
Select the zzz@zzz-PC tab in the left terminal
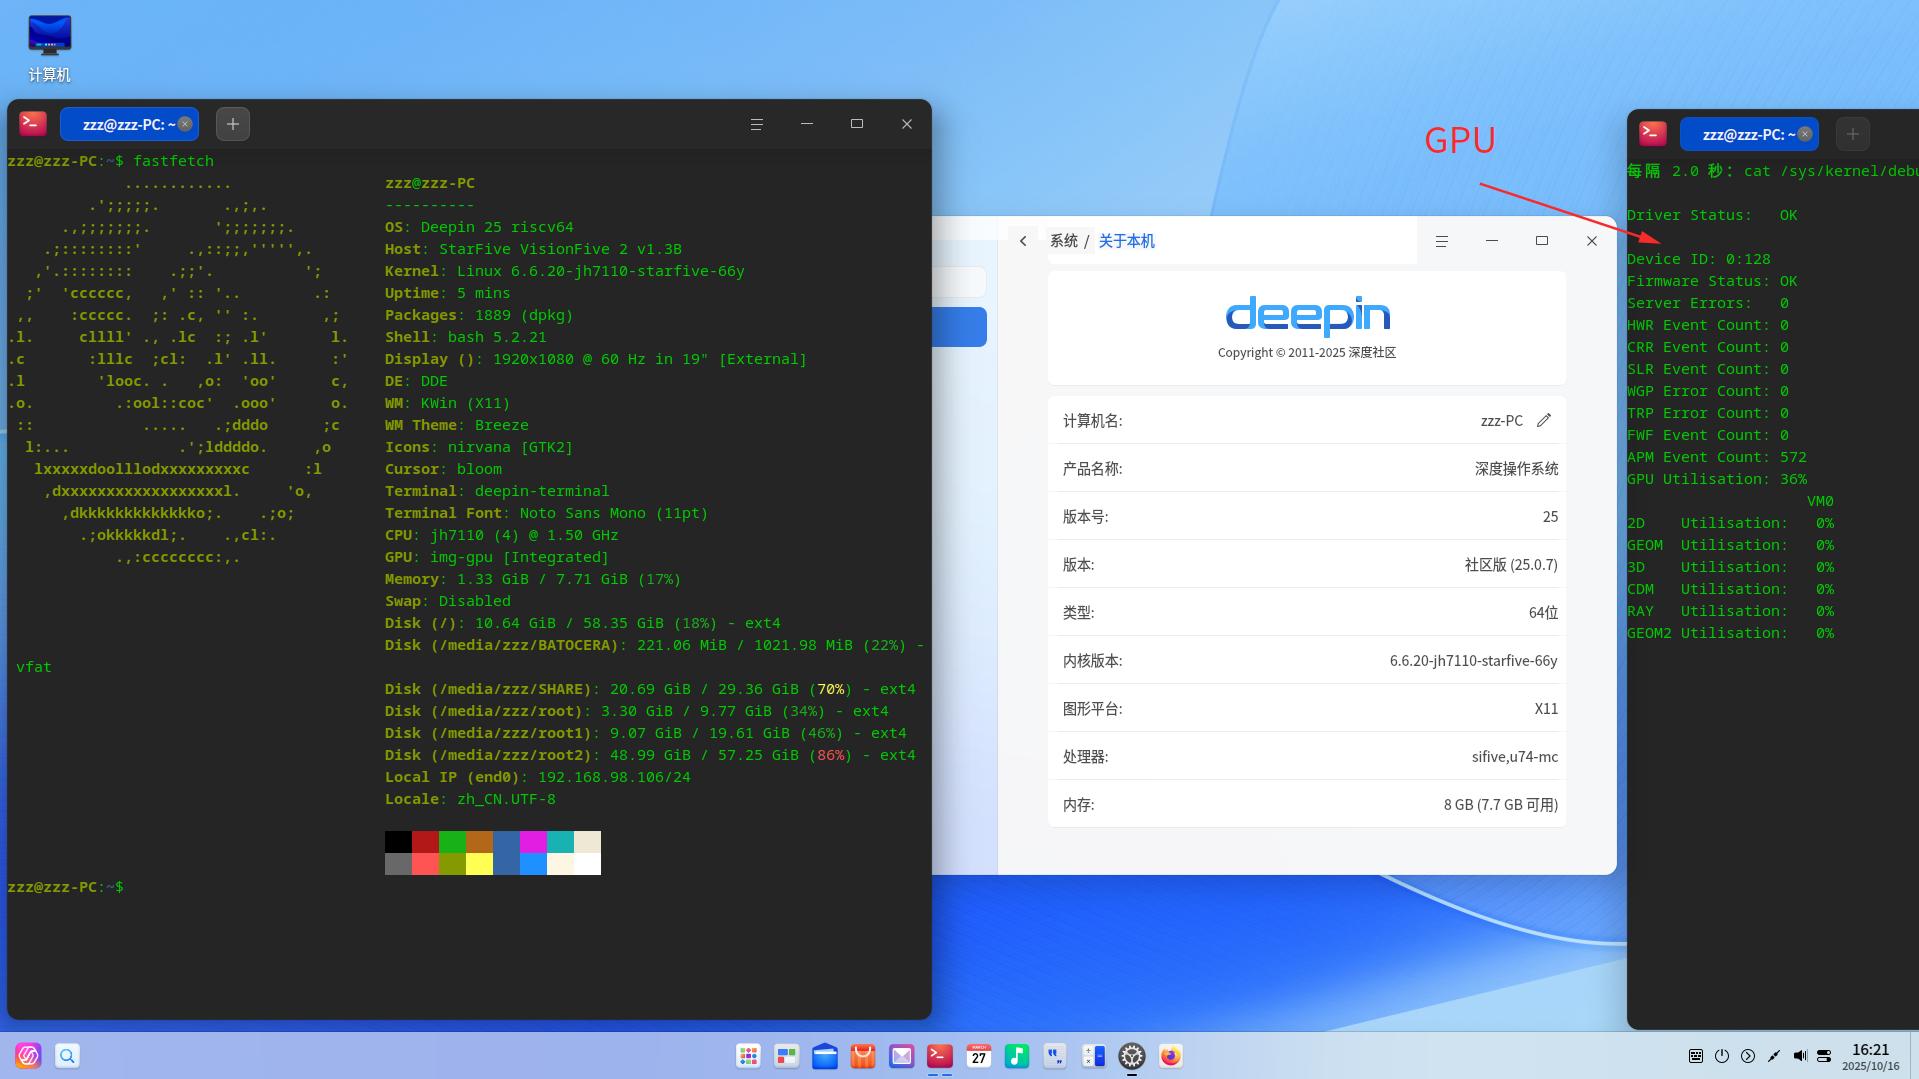coord(123,124)
